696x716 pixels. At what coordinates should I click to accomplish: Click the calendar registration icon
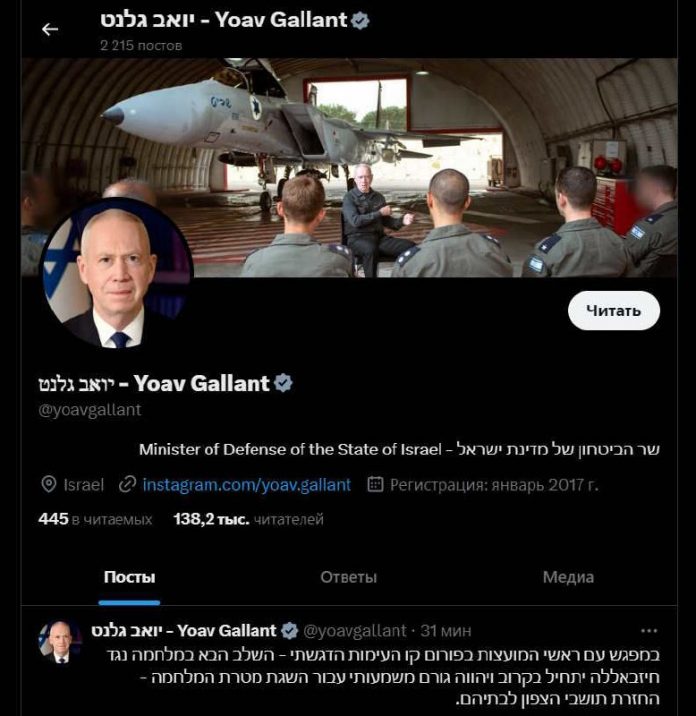pos(376,484)
